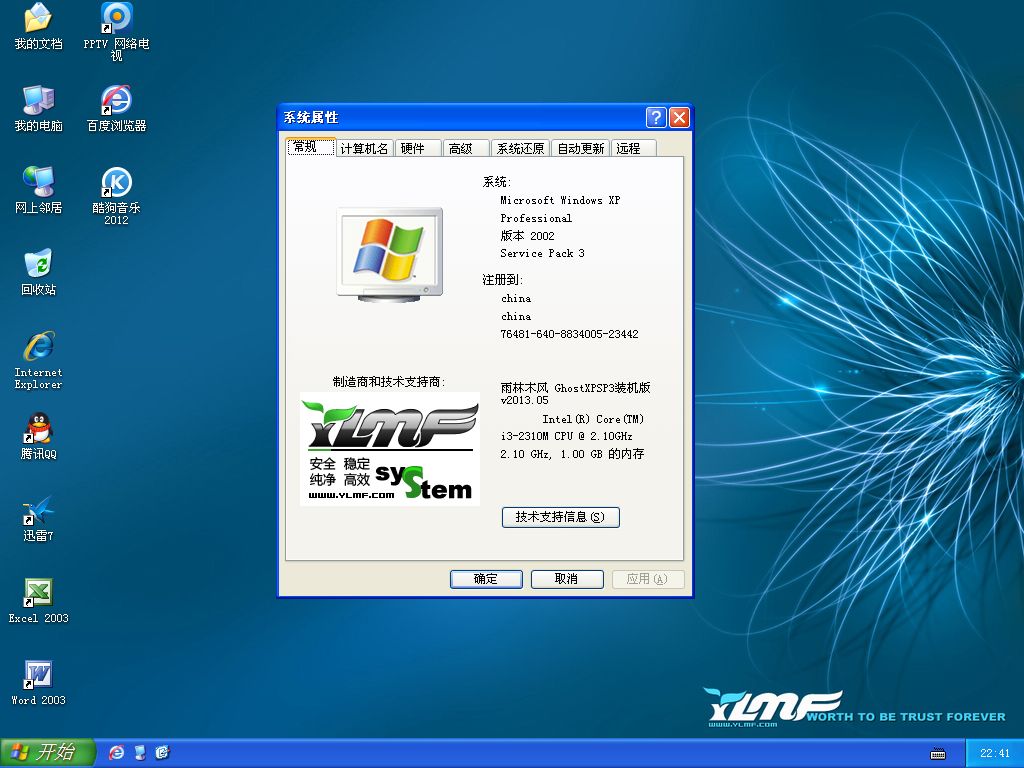Click the 取消 button
This screenshot has width=1024, height=768.
coord(567,579)
